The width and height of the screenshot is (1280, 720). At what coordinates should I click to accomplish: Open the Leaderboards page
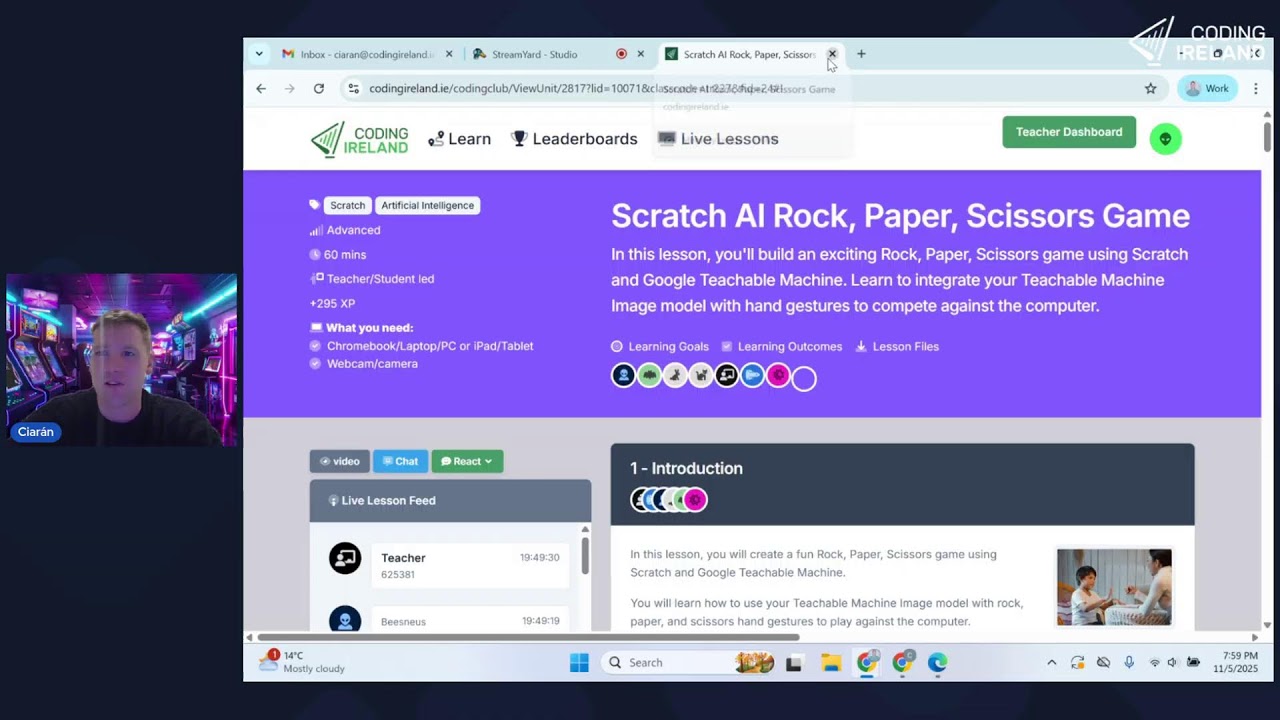[574, 139]
